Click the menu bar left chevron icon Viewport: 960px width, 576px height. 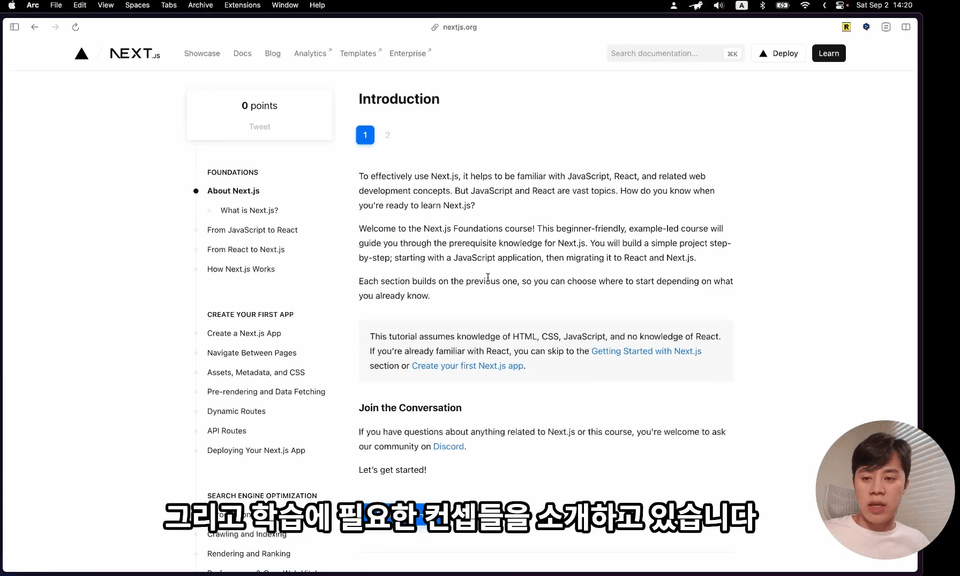point(824,5)
